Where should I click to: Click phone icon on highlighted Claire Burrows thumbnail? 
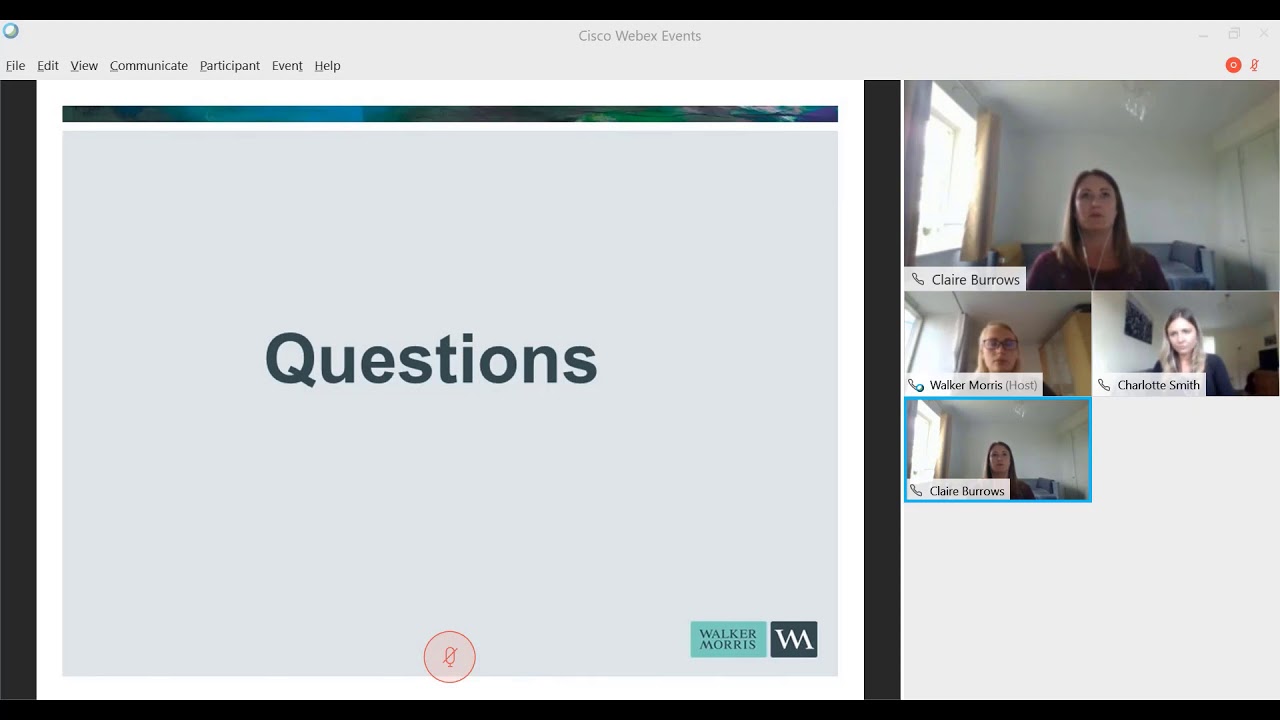coord(916,491)
